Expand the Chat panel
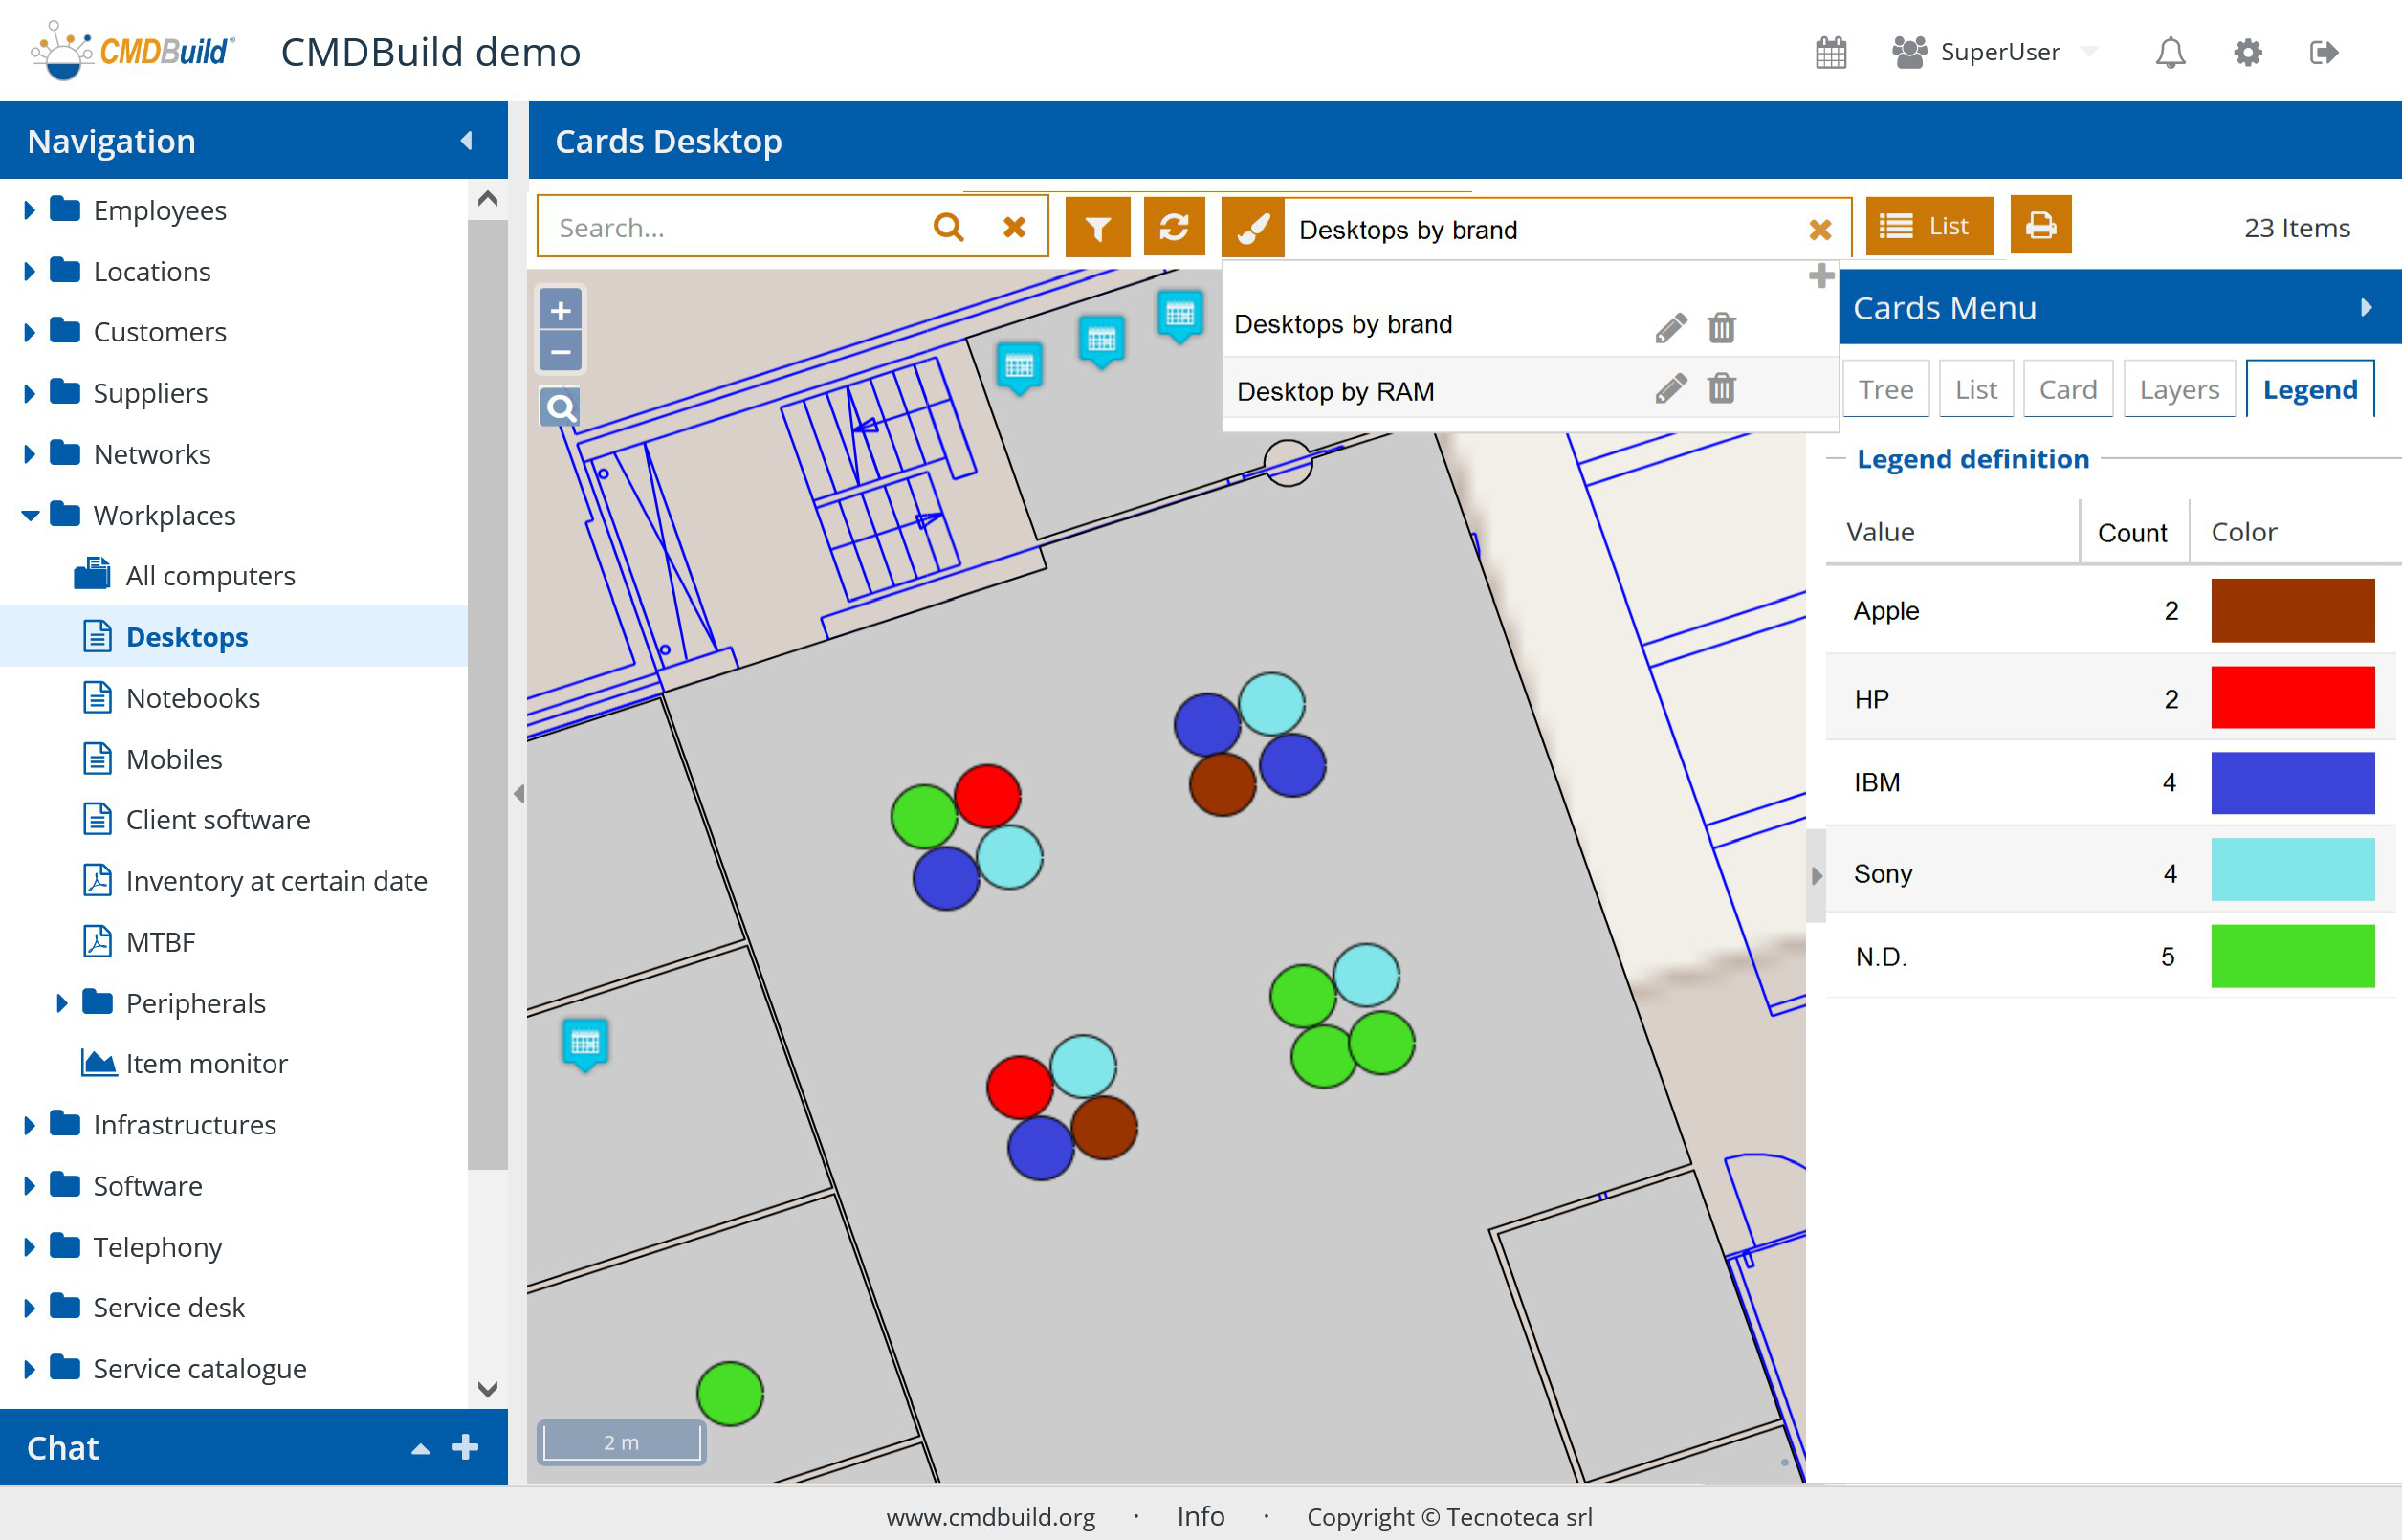2402x1540 pixels. click(x=421, y=1448)
